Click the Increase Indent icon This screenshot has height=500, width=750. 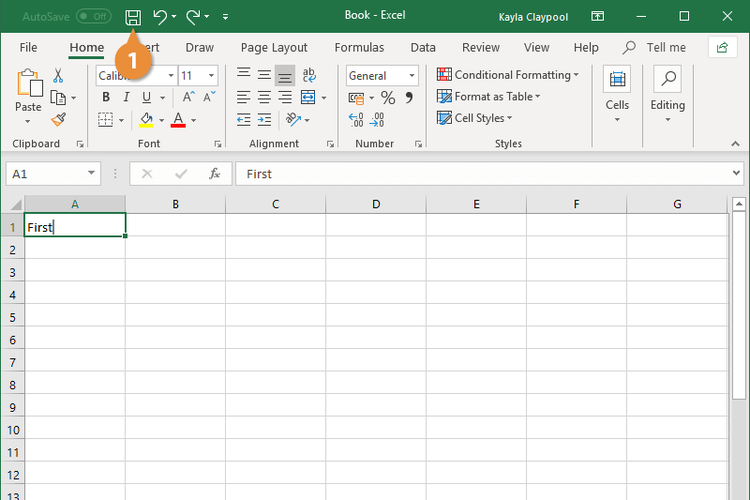(x=264, y=119)
